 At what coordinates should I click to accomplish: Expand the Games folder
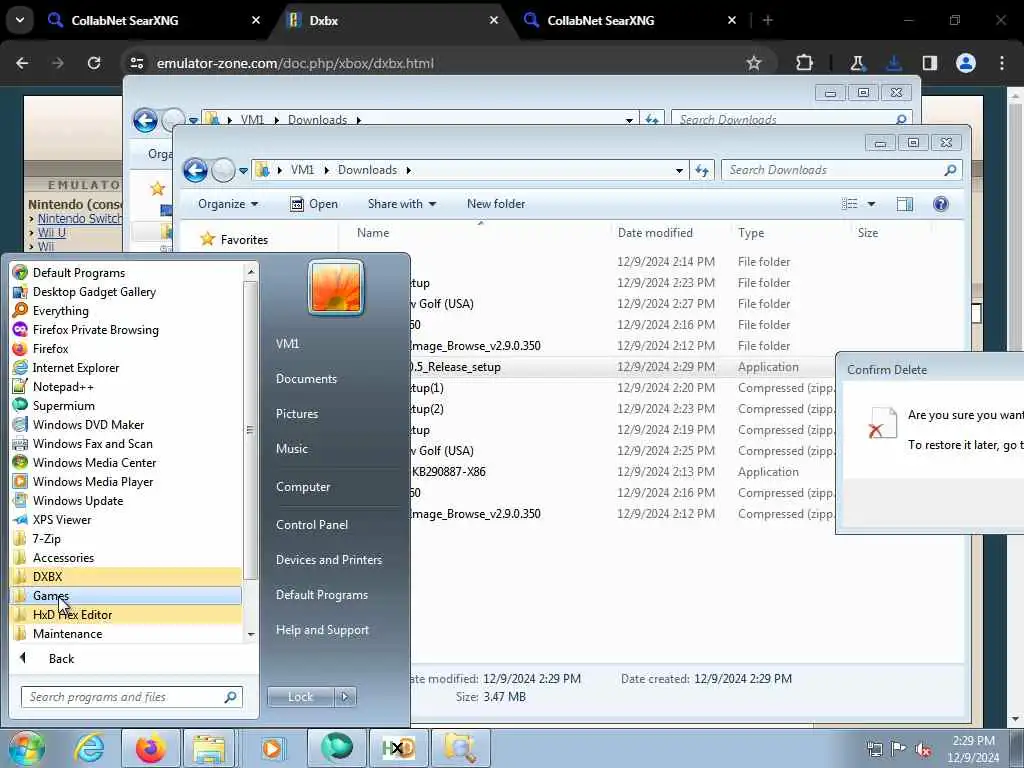click(50, 596)
